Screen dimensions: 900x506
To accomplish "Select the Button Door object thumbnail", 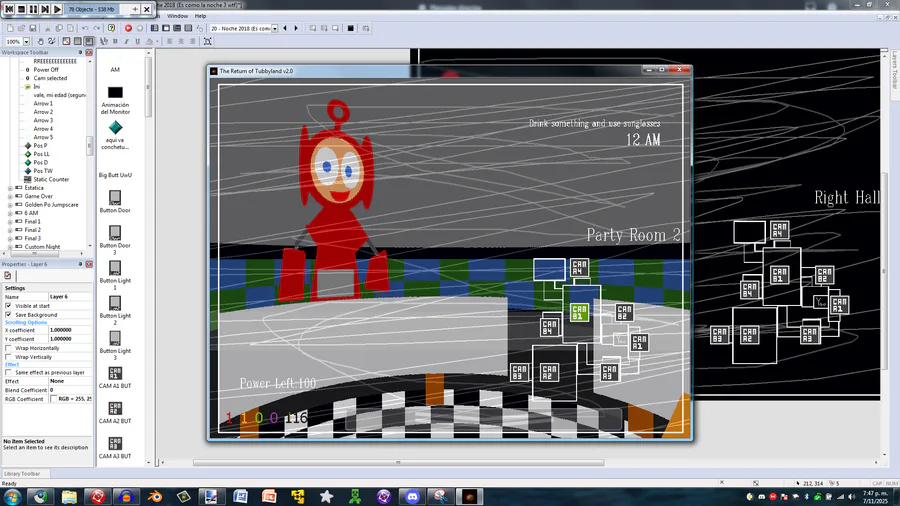I will (x=115, y=198).
